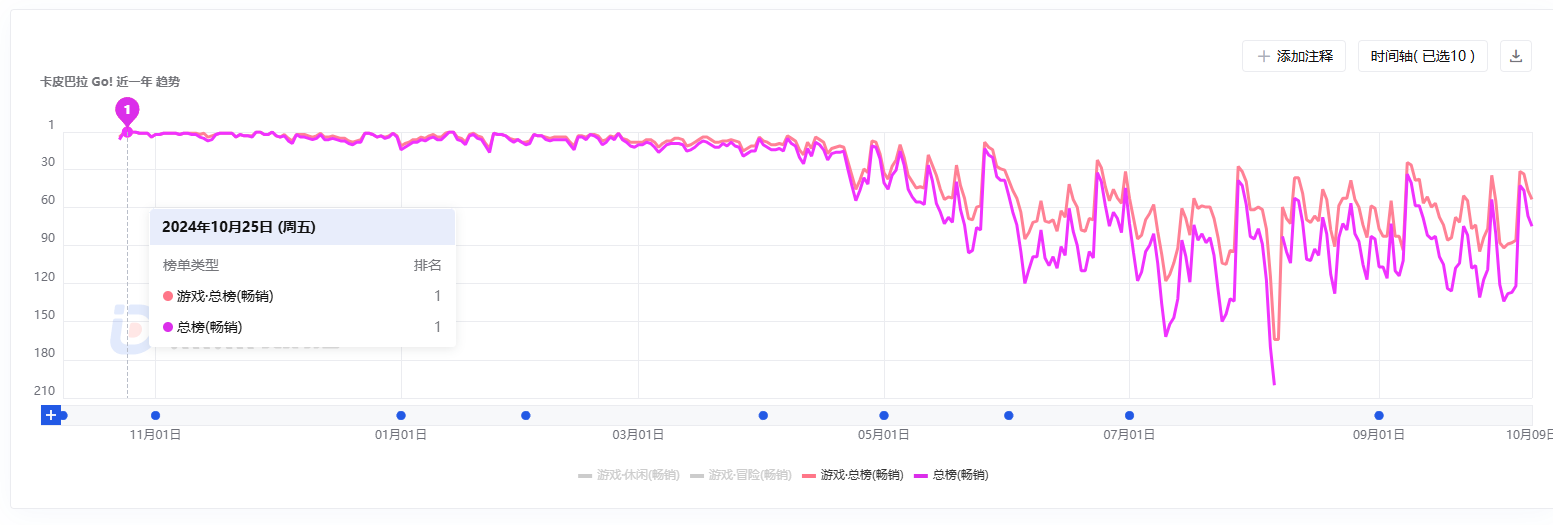The image size is (1553, 525).
Task: Click timeline event dot at 07月01日
Action: 1129,415
